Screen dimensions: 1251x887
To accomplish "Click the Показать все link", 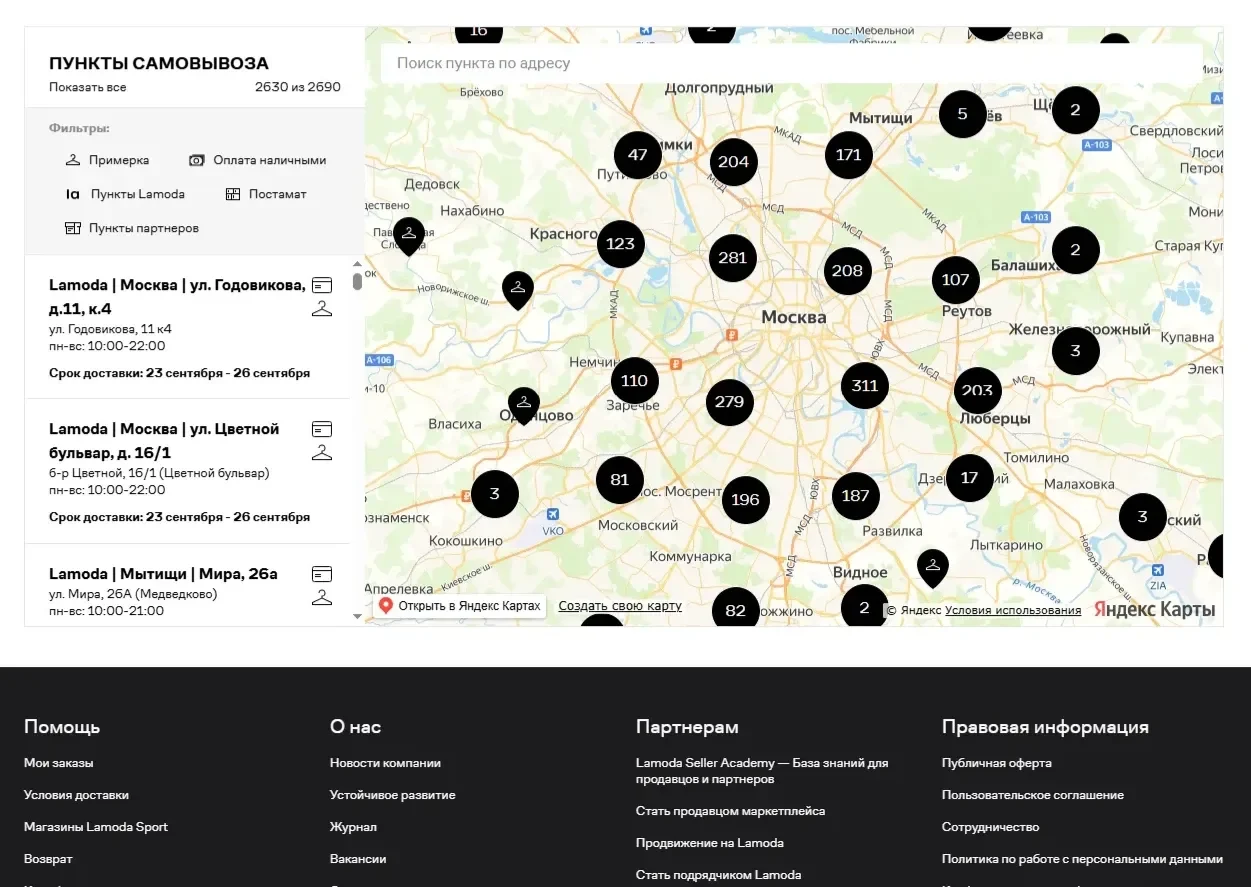I will click(88, 87).
